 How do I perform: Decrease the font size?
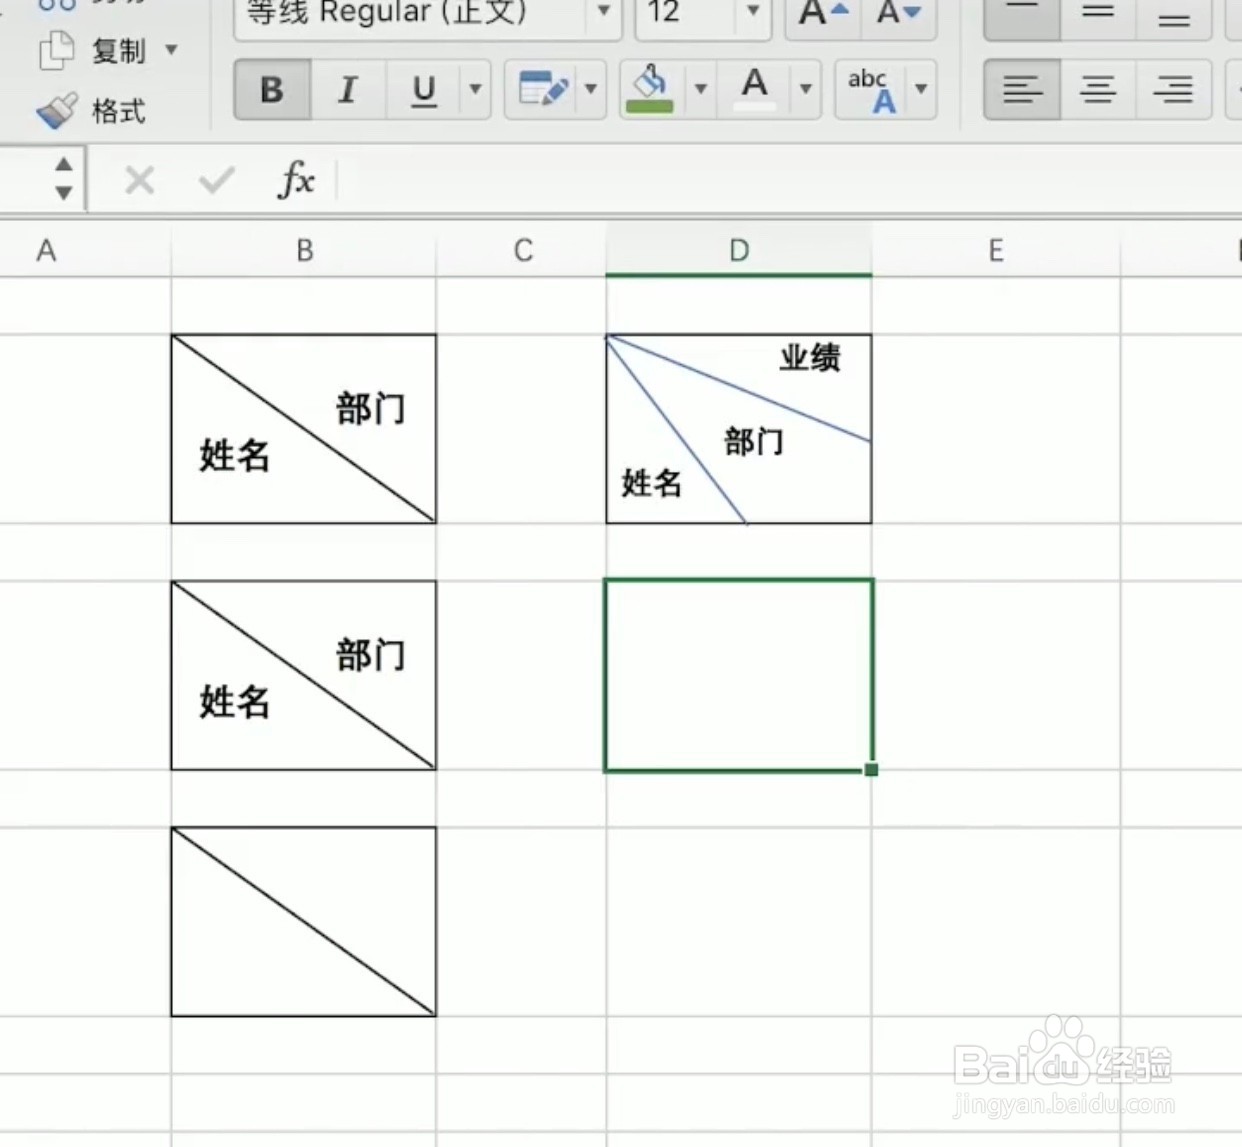click(x=897, y=14)
